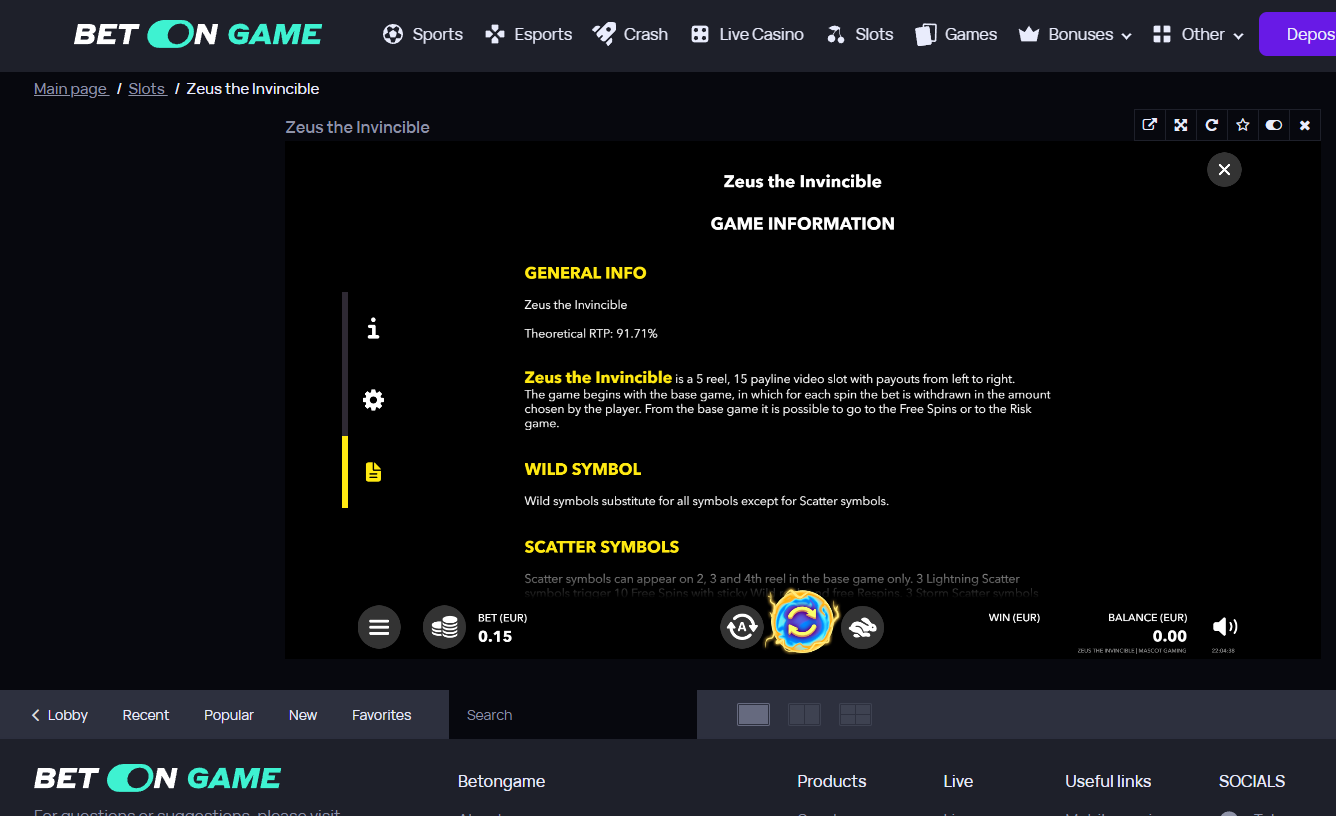Add Zeus the Invincible to favorites star

(x=1243, y=125)
